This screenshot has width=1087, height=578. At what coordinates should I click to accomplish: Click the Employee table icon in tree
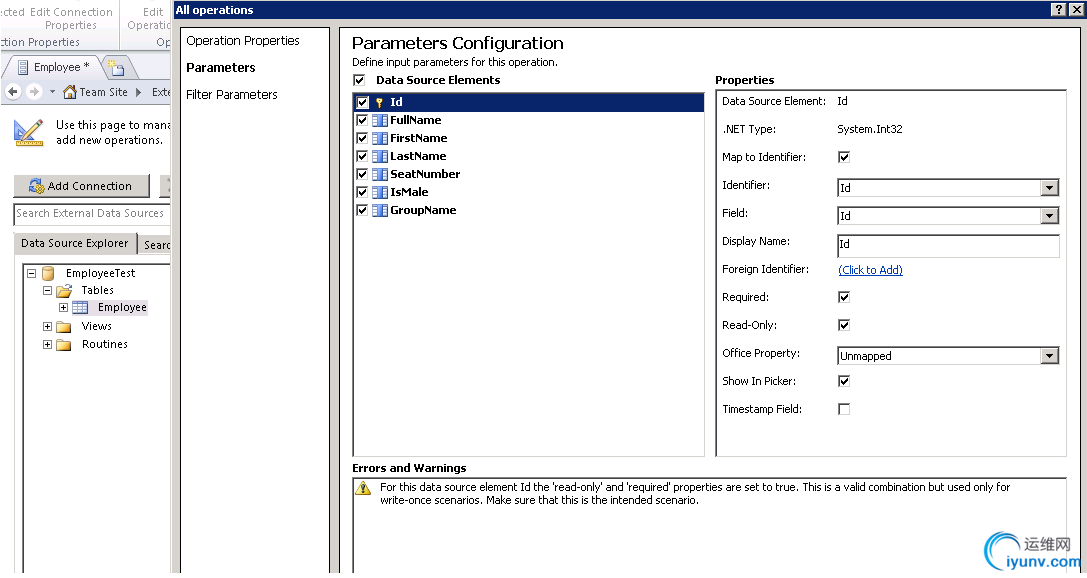80,308
